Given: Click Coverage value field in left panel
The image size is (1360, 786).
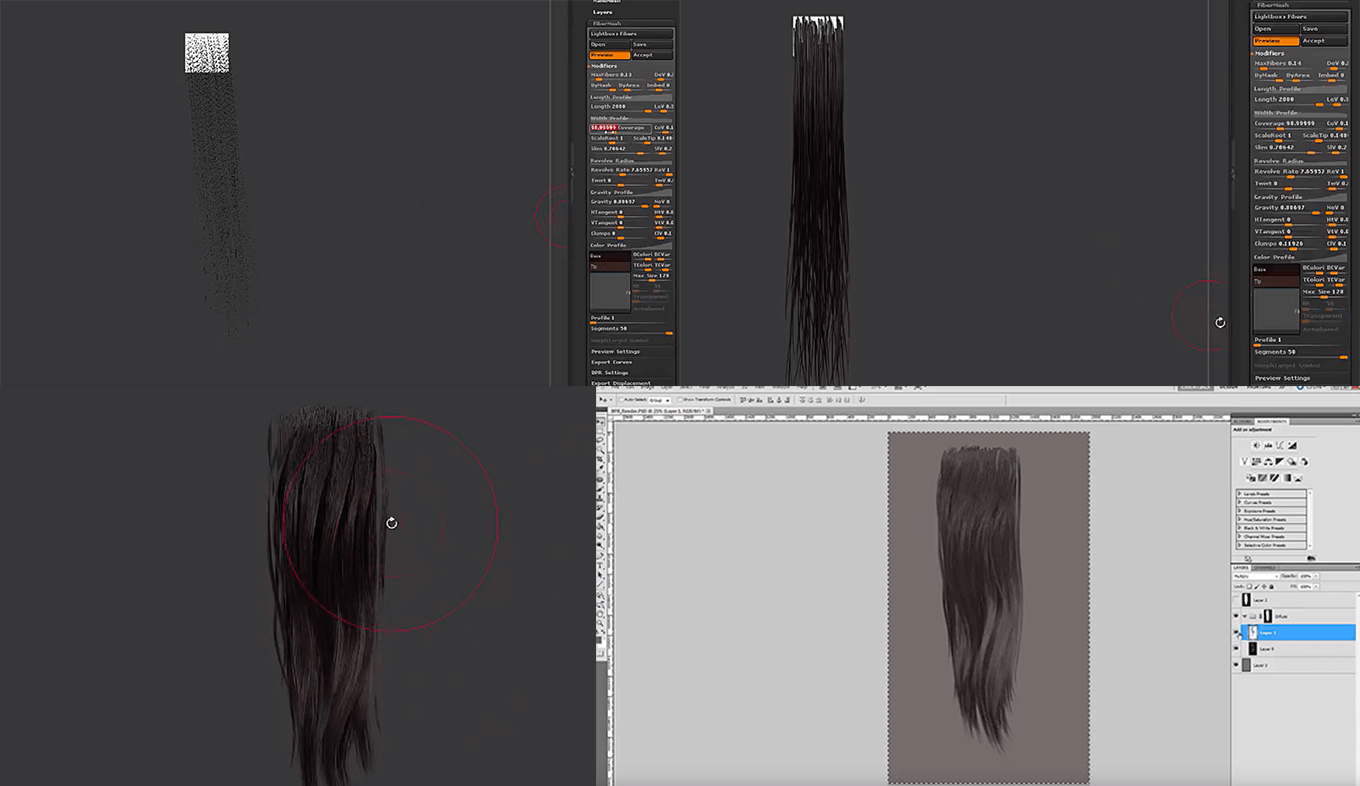Looking at the screenshot, I should [620, 128].
